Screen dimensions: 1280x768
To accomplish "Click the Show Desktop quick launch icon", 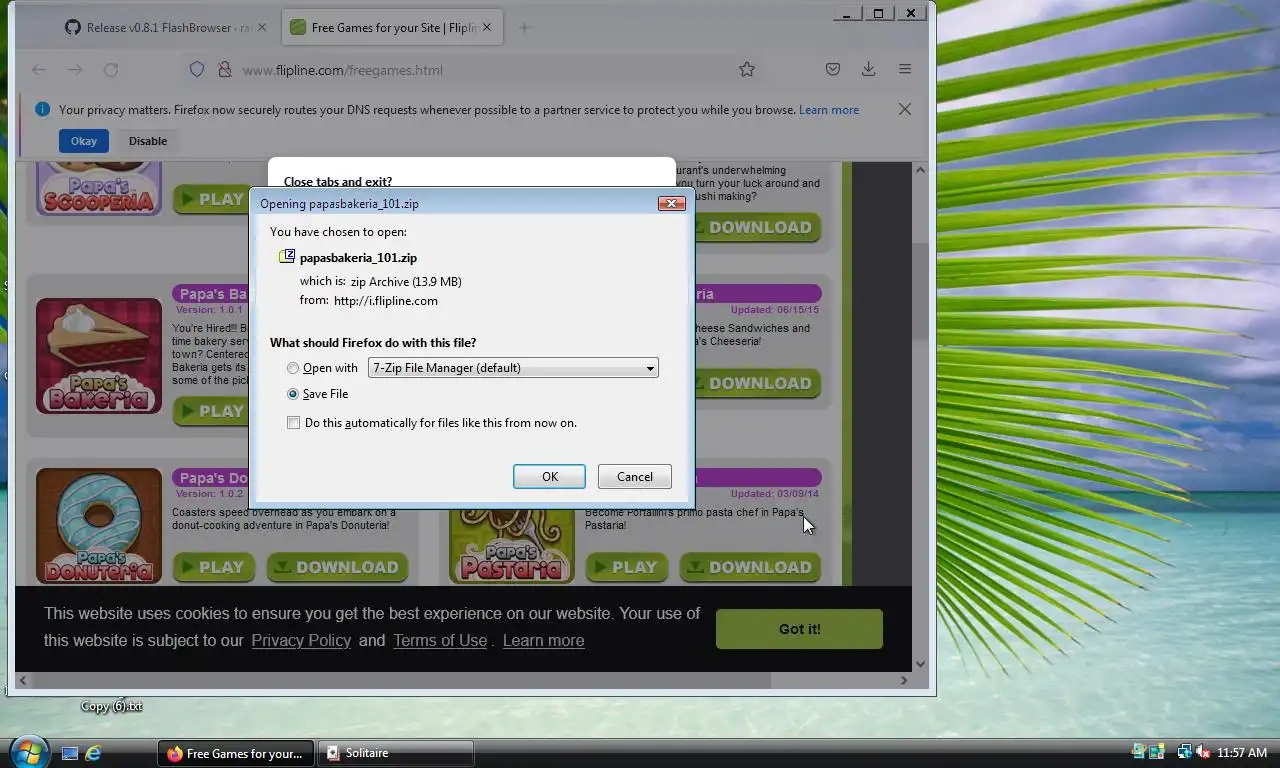I will [70, 753].
